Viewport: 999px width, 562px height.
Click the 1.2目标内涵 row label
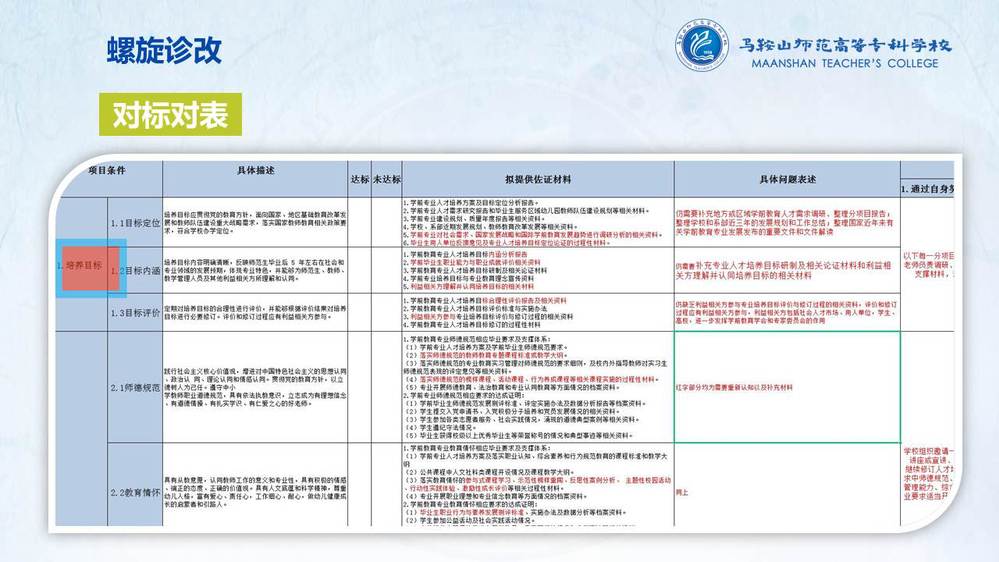click(x=136, y=271)
